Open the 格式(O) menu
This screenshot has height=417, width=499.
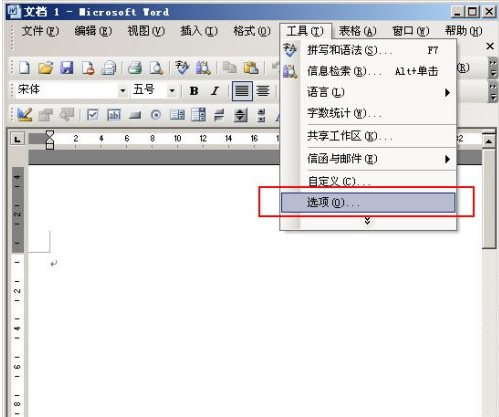click(x=252, y=31)
